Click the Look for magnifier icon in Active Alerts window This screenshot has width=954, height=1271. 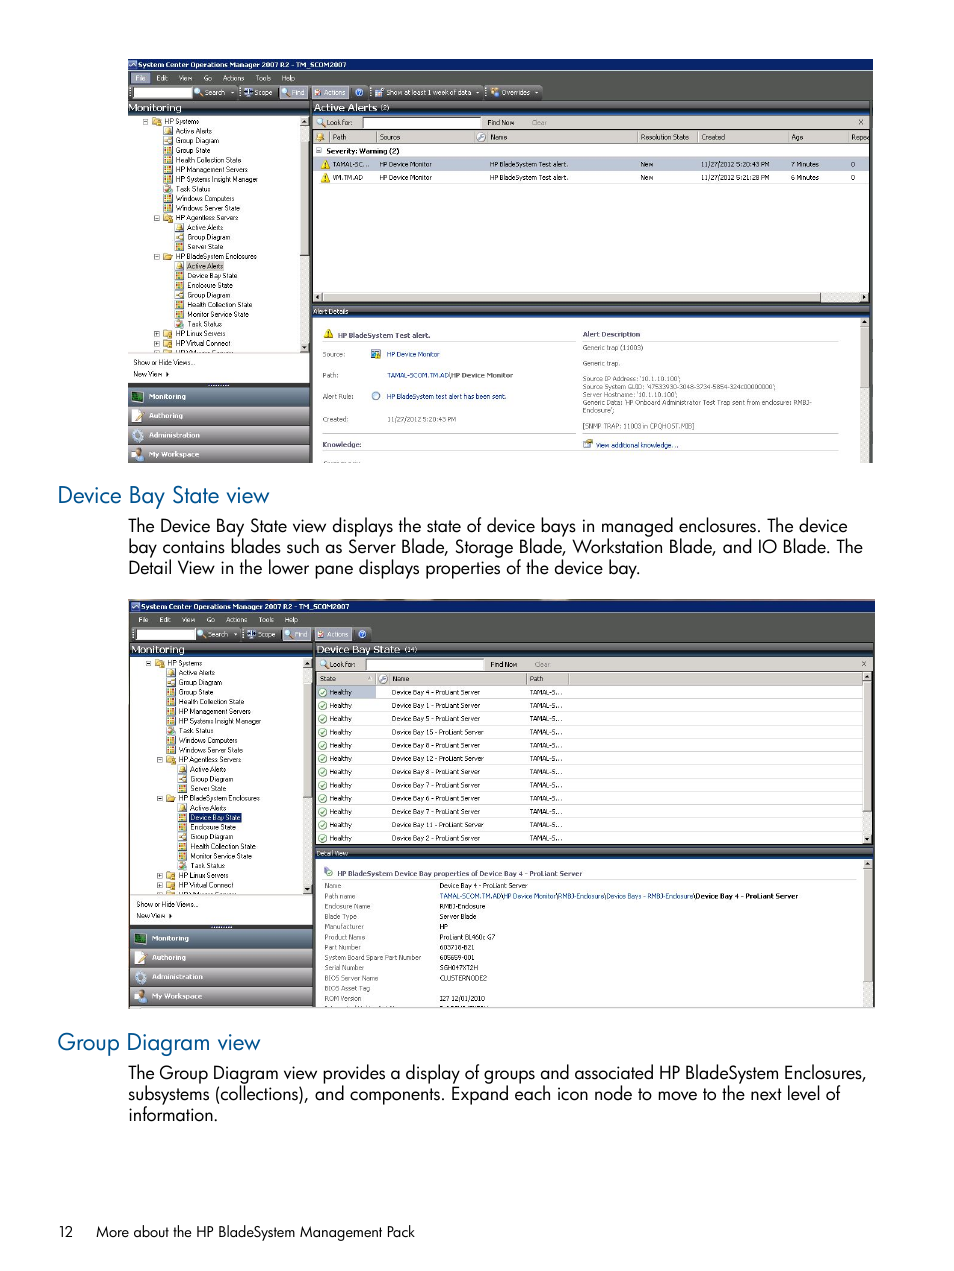[x=321, y=123]
